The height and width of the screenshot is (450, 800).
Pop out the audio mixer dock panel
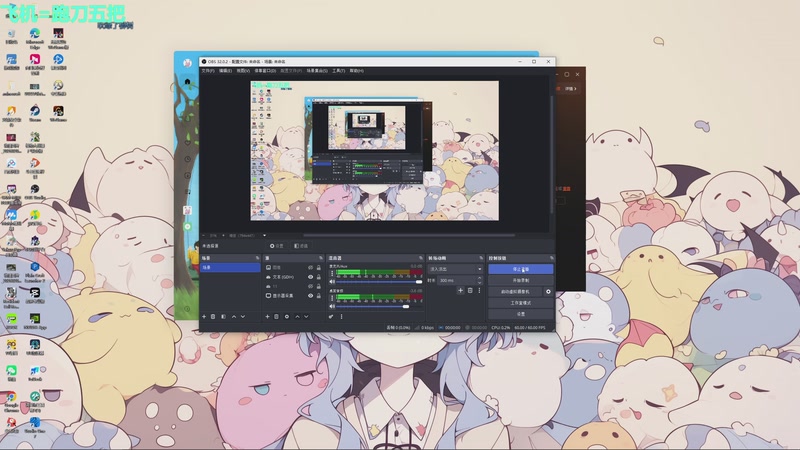(x=421, y=258)
